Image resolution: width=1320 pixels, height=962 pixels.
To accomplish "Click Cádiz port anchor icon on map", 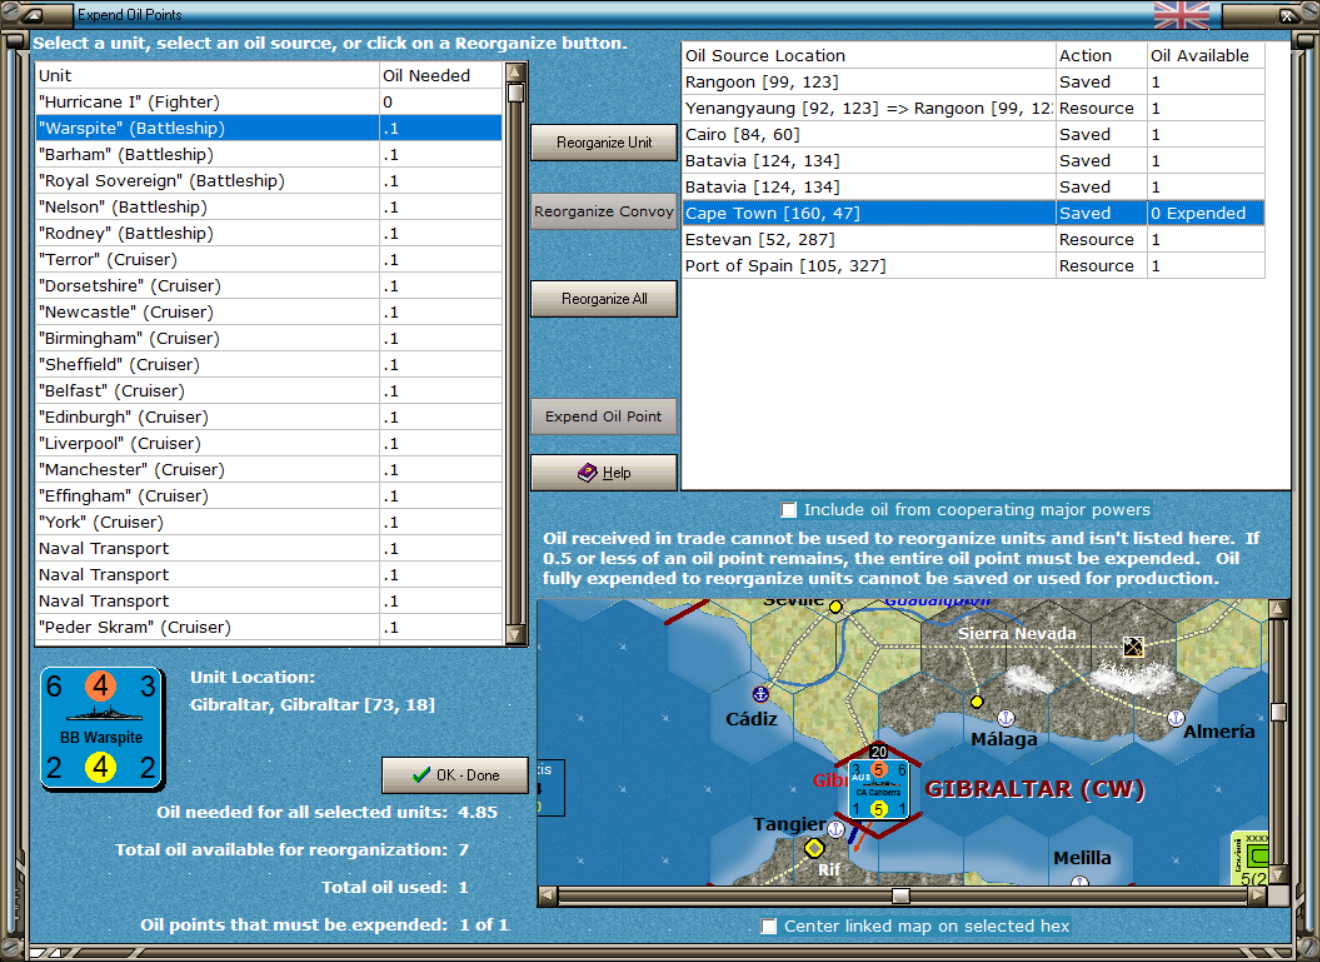I will [x=760, y=693].
